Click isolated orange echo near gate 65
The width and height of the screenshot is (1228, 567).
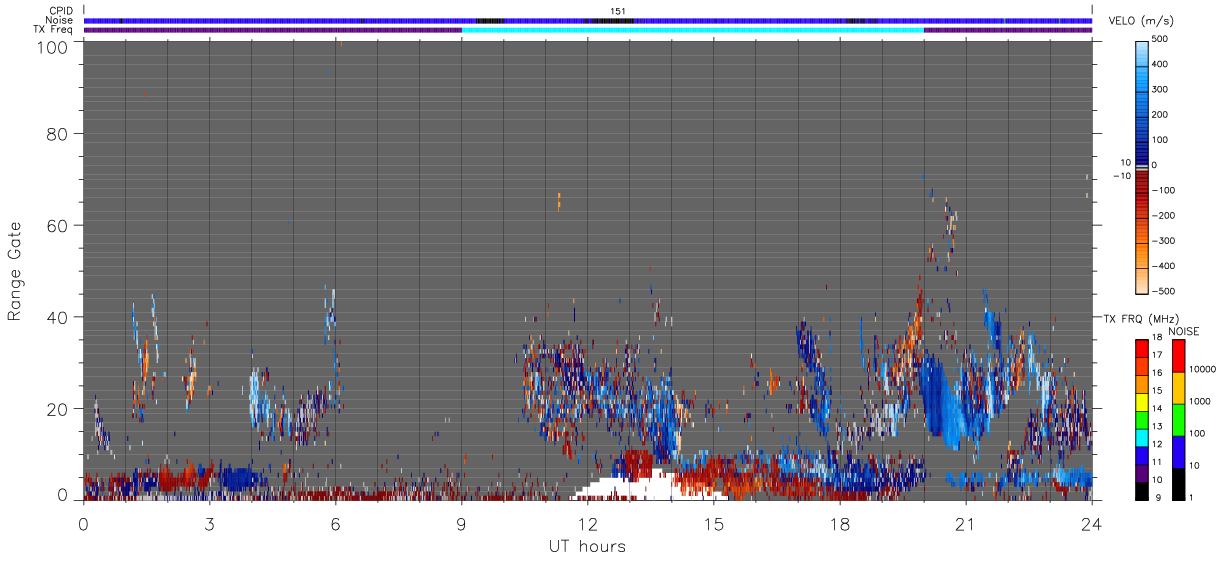coord(558,200)
